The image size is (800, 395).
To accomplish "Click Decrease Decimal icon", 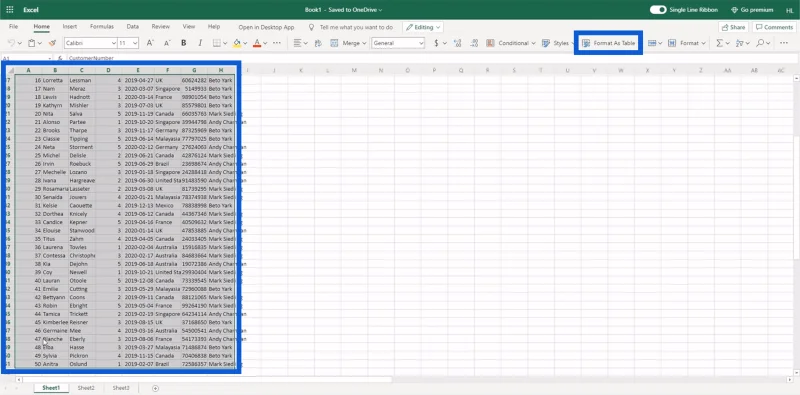I will click(x=474, y=43).
